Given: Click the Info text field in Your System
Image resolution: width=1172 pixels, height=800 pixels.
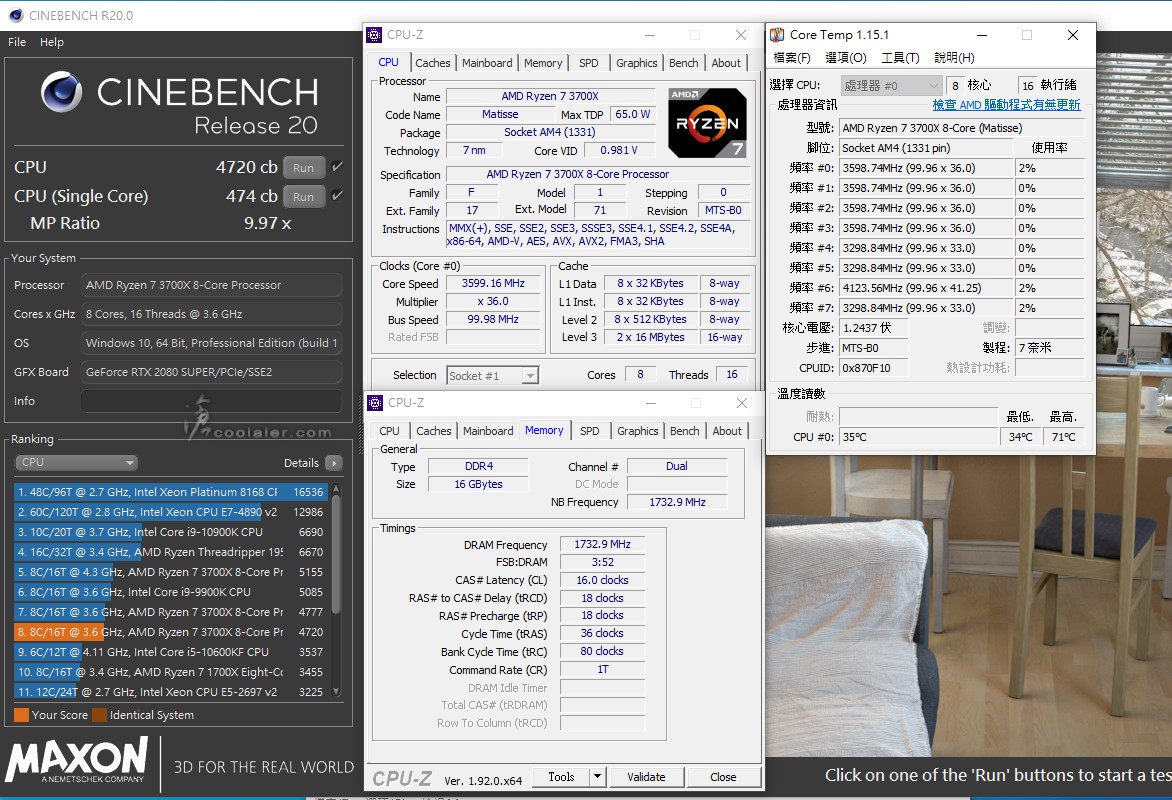Looking at the screenshot, I should (211, 401).
